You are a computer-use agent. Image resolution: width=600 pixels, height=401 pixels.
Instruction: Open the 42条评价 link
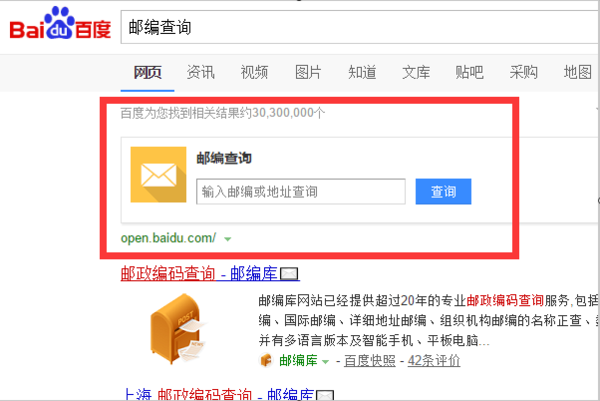pos(434,360)
